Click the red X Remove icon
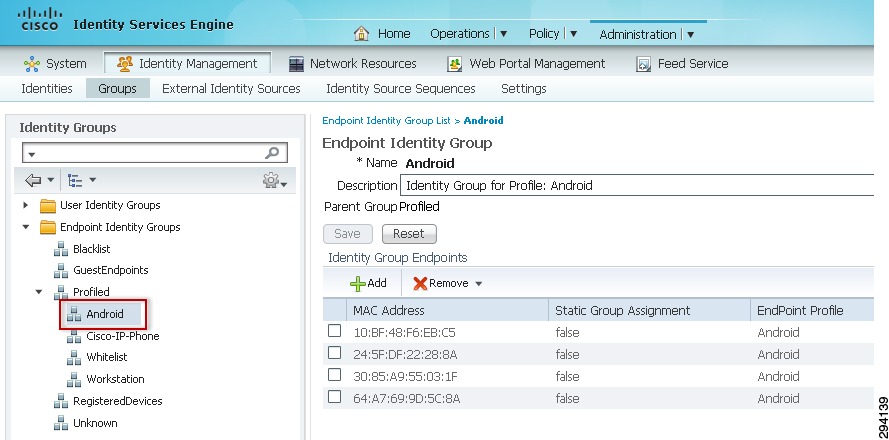The width and height of the screenshot is (889, 440). tap(420, 284)
